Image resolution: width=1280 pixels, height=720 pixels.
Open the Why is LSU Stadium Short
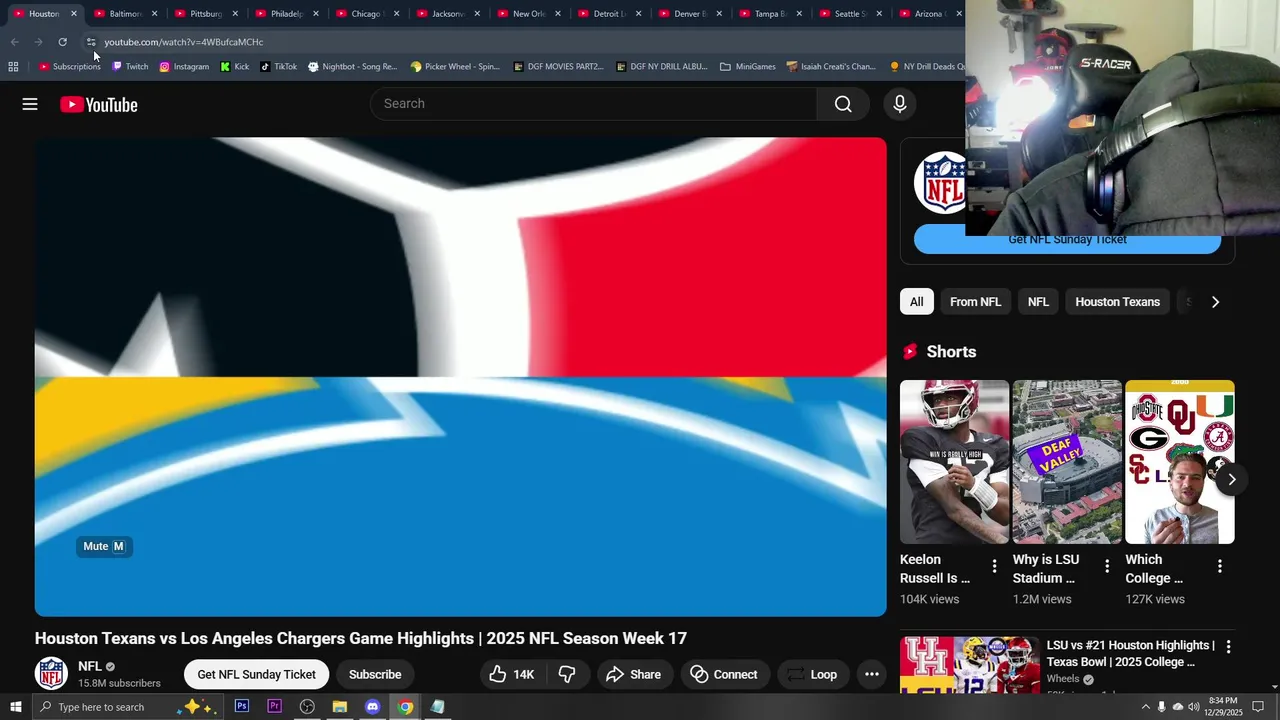tap(1067, 462)
